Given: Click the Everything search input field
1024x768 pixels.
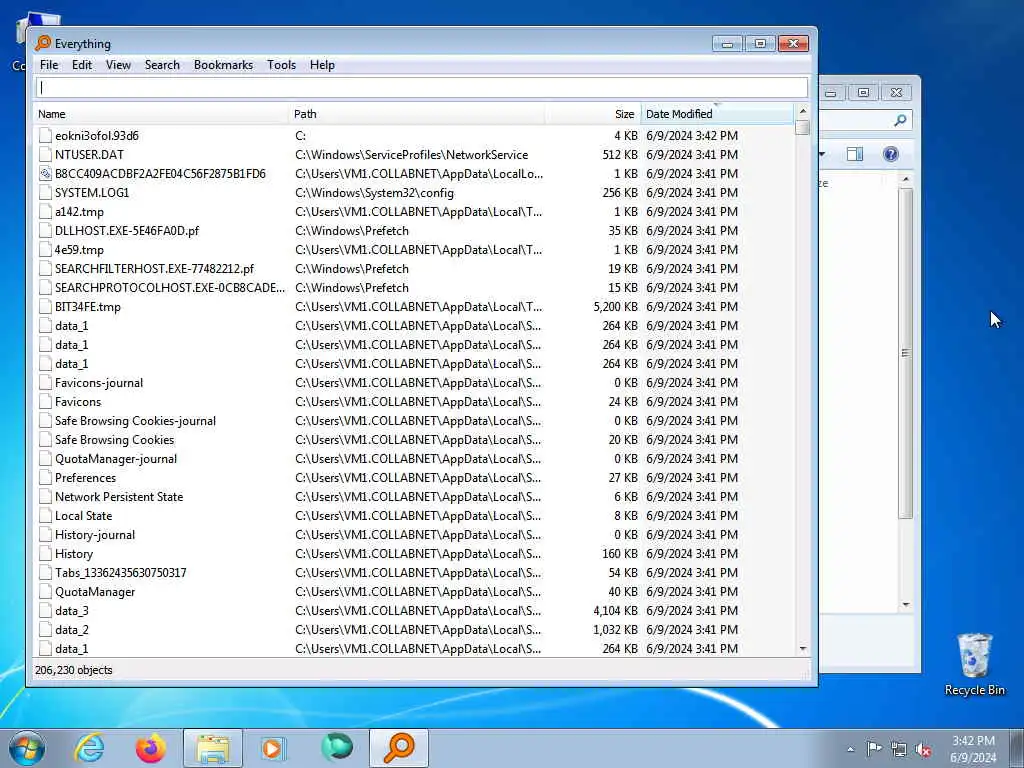Looking at the screenshot, I should [422, 88].
